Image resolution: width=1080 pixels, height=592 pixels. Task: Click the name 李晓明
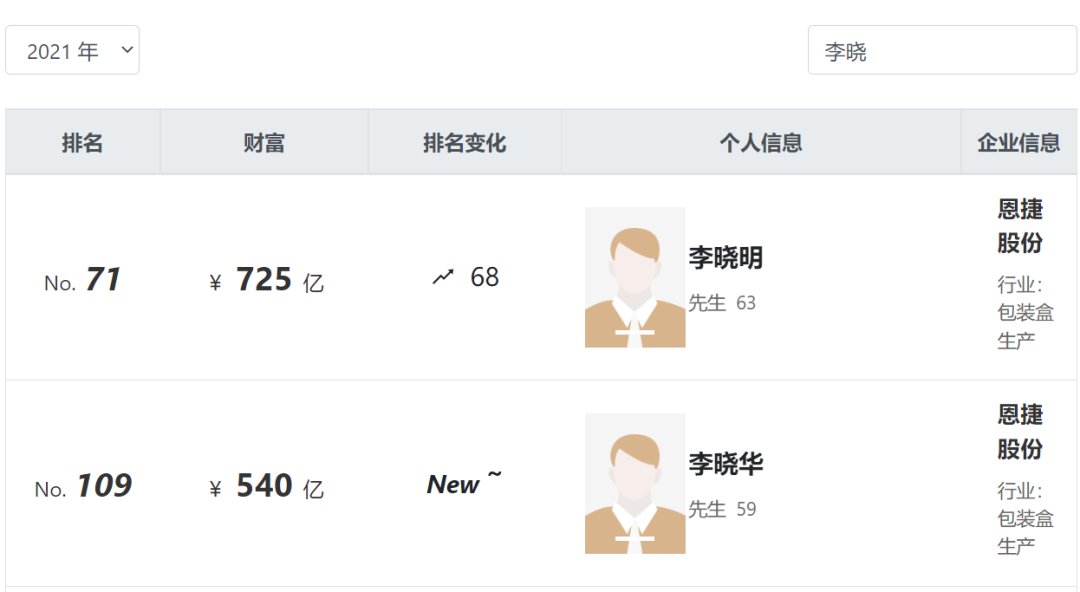[x=725, y=258]
